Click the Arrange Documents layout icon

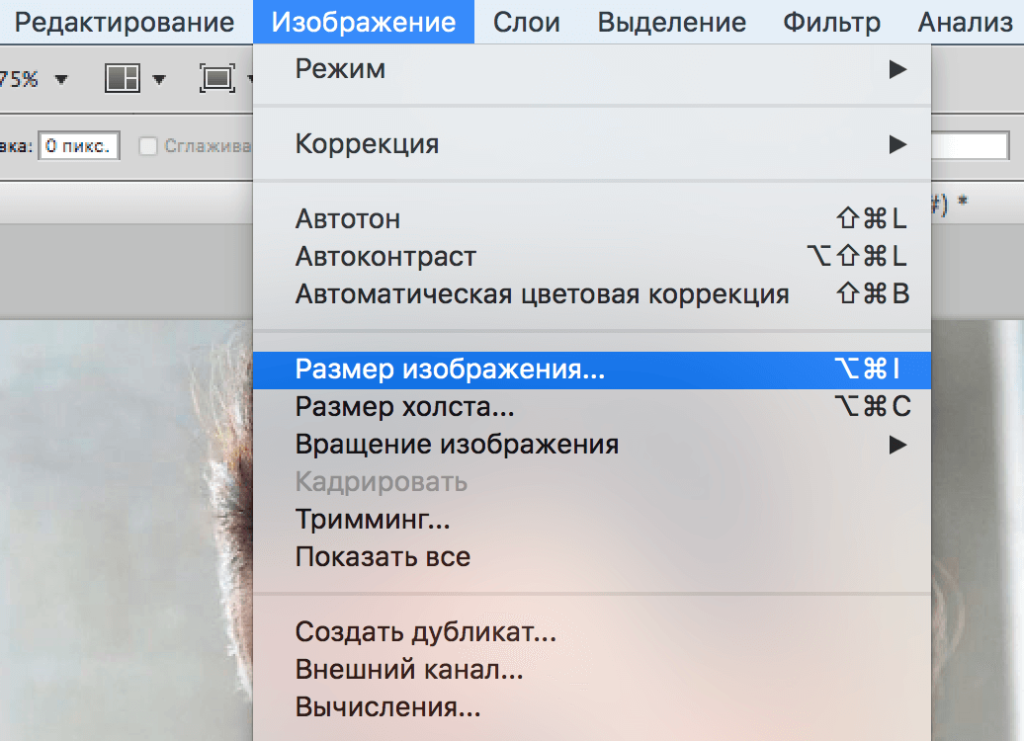coord(122,78)
